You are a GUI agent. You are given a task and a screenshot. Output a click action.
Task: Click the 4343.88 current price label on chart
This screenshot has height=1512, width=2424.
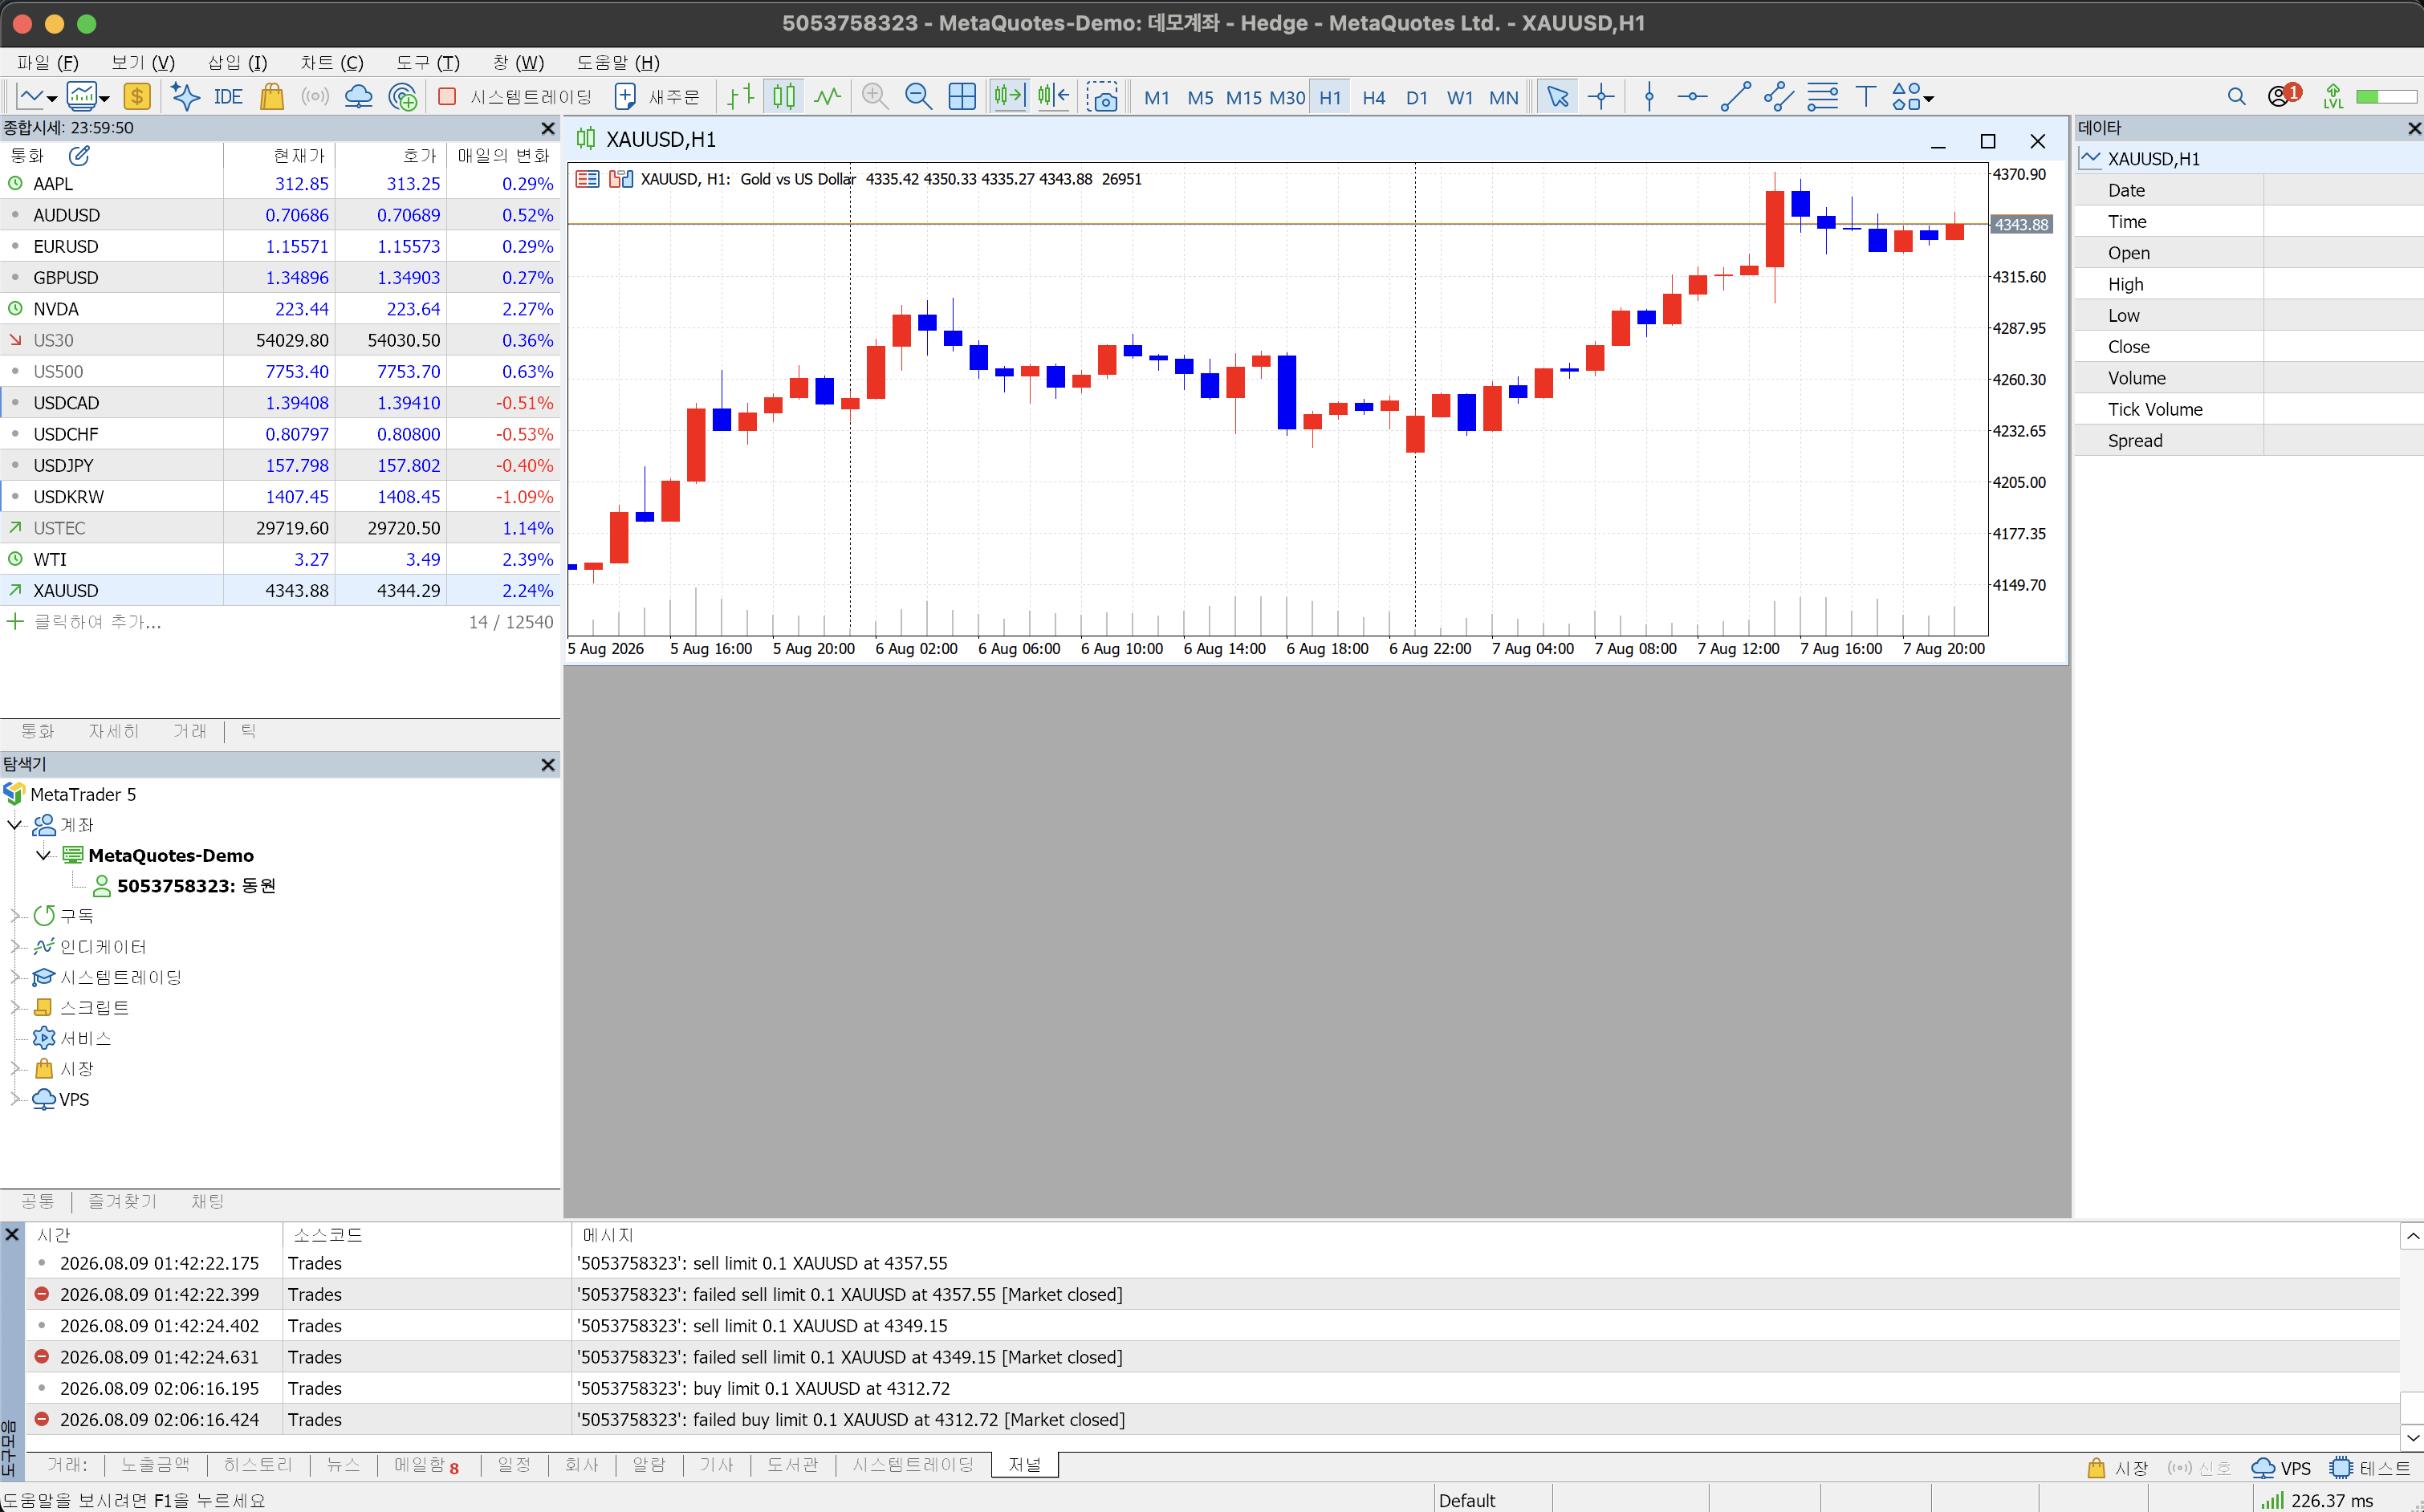coord(2020,224)
